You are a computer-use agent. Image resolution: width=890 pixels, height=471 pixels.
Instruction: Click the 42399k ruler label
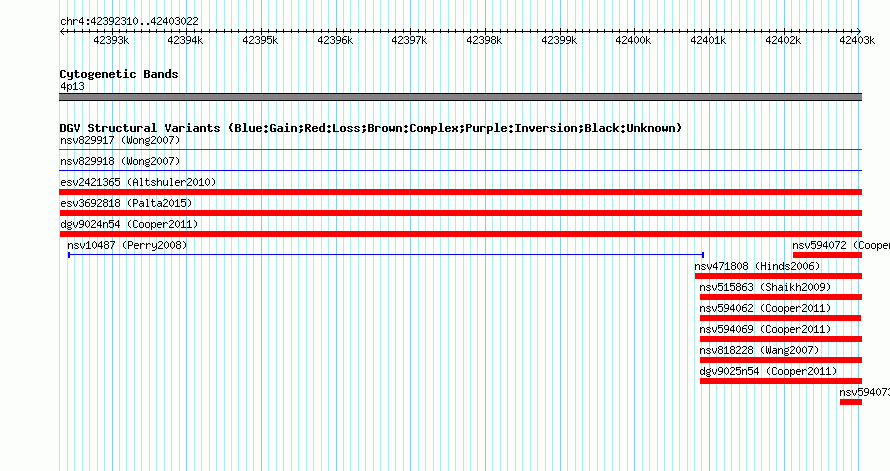coord(559,40)
